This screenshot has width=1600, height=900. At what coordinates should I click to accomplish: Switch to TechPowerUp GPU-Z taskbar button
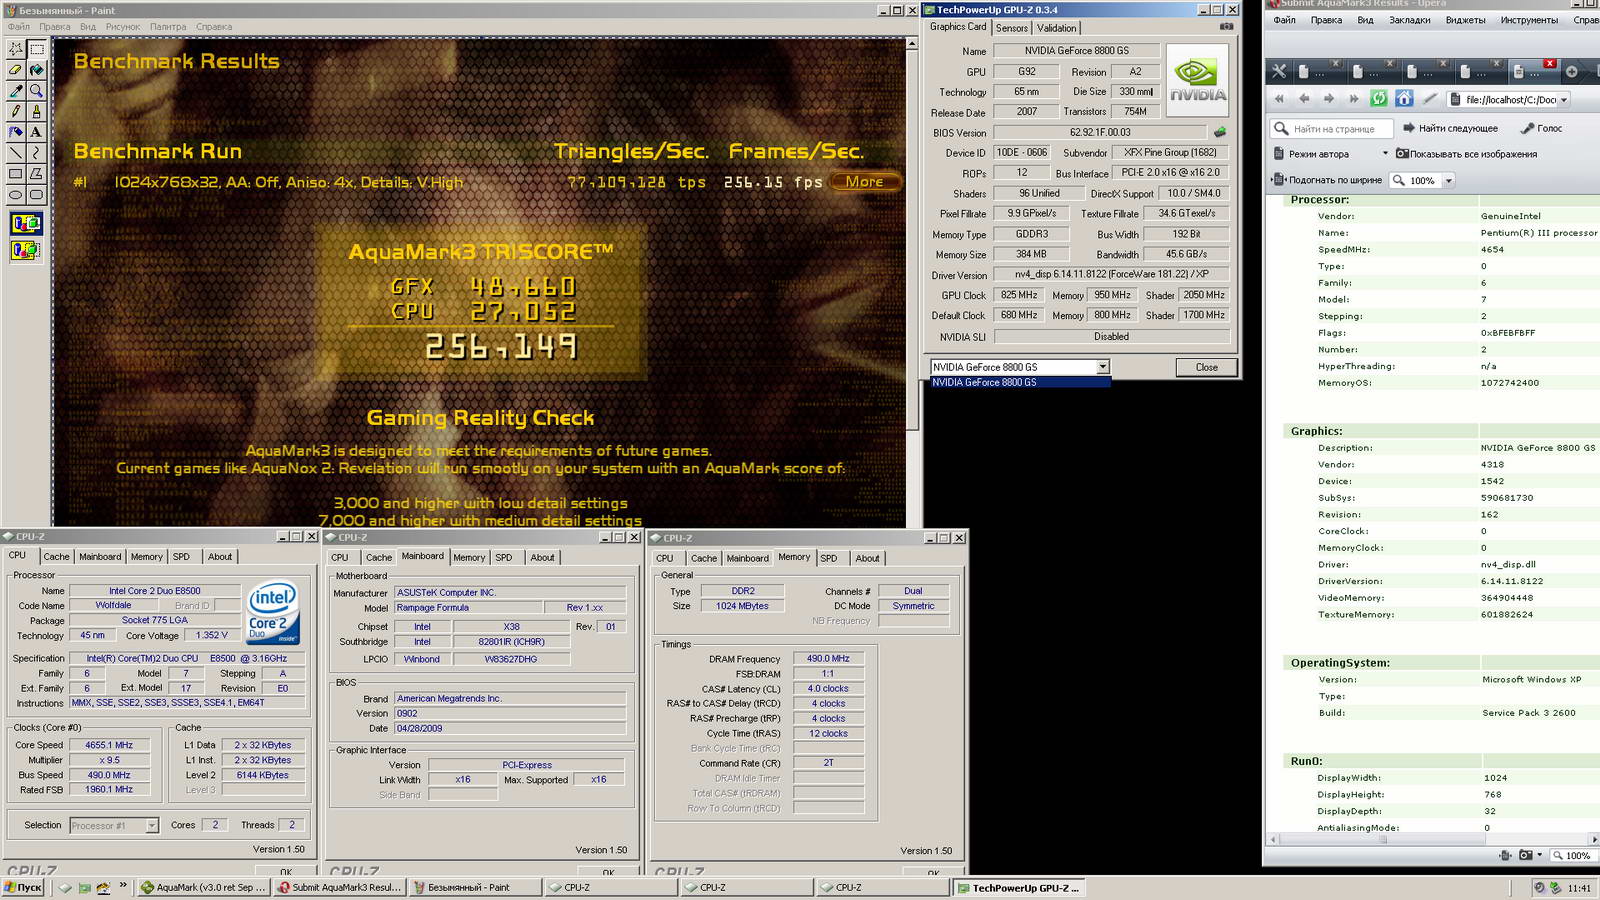1019,887
